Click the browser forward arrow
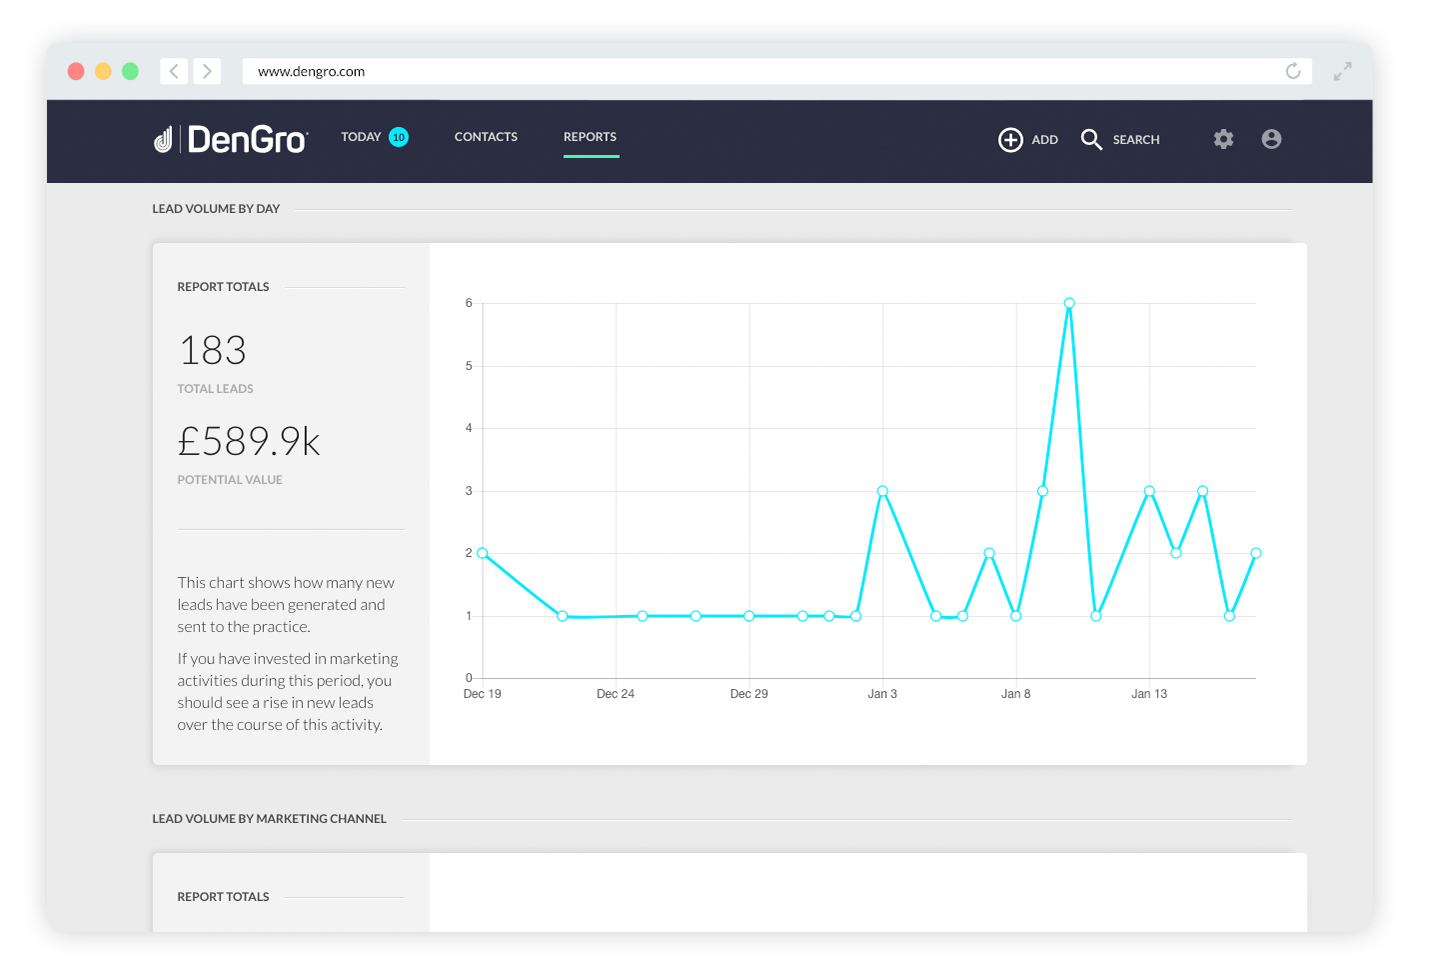Image resolution: width=1433 pixels, height=976 pixels. pos(207,71)
